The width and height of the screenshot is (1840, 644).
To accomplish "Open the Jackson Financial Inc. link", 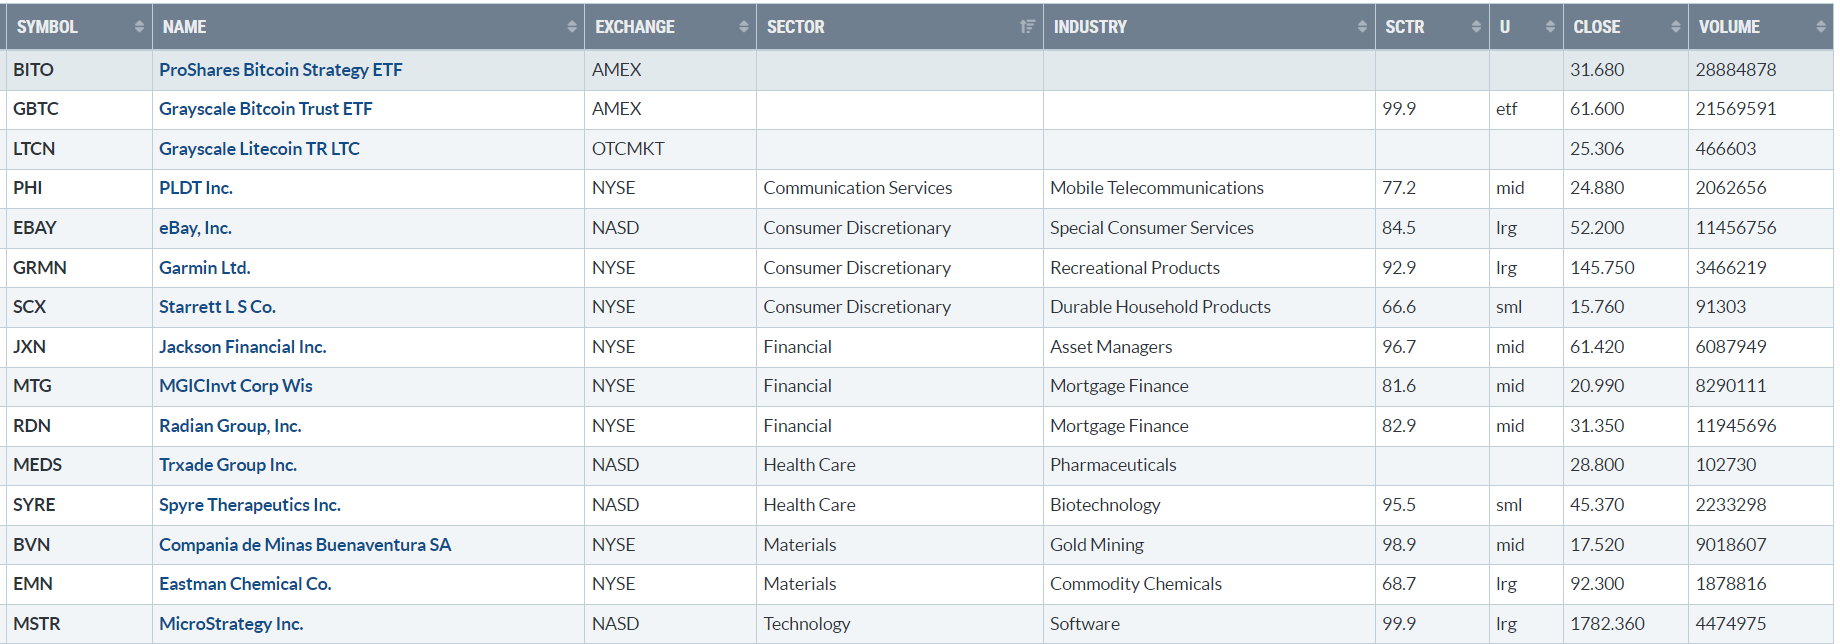I will point(242,347).
